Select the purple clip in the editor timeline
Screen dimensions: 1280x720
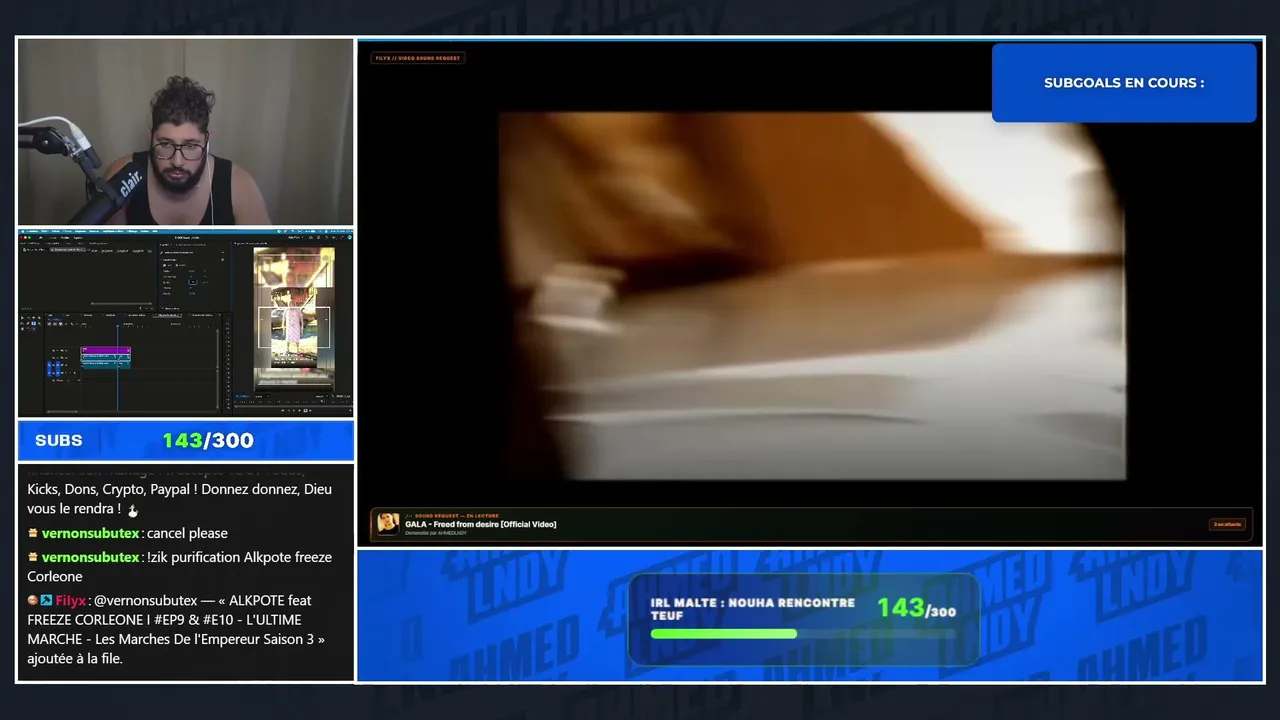tap(105, 351)
